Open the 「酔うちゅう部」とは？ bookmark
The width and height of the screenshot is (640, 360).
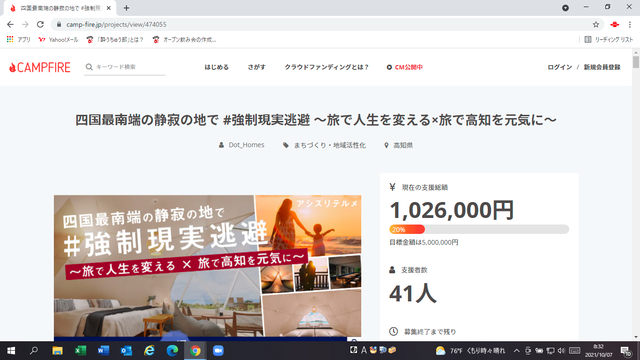click(115, 40)
